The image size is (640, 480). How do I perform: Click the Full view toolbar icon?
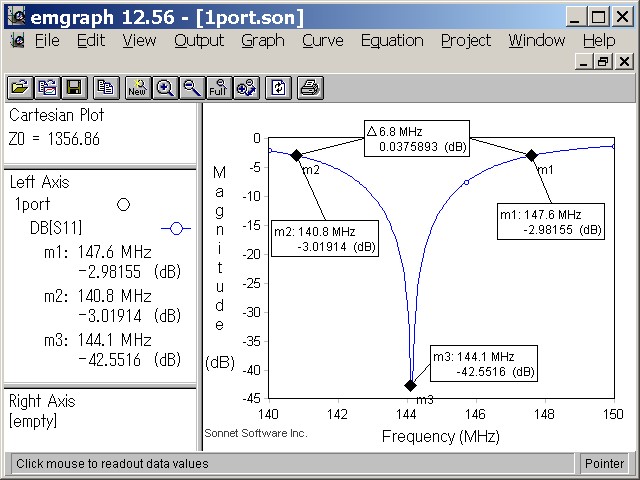pos(219,88)
